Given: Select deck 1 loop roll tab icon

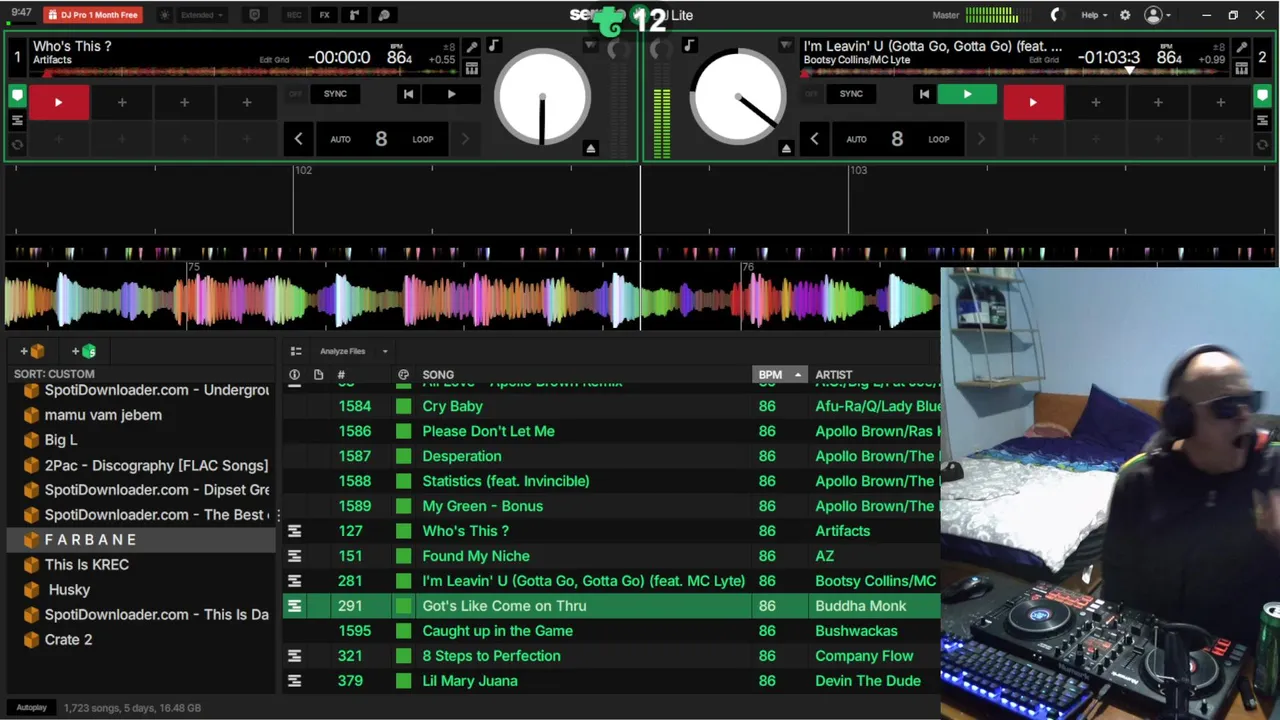Looking at the screenshot, I should tap(17, 144).
